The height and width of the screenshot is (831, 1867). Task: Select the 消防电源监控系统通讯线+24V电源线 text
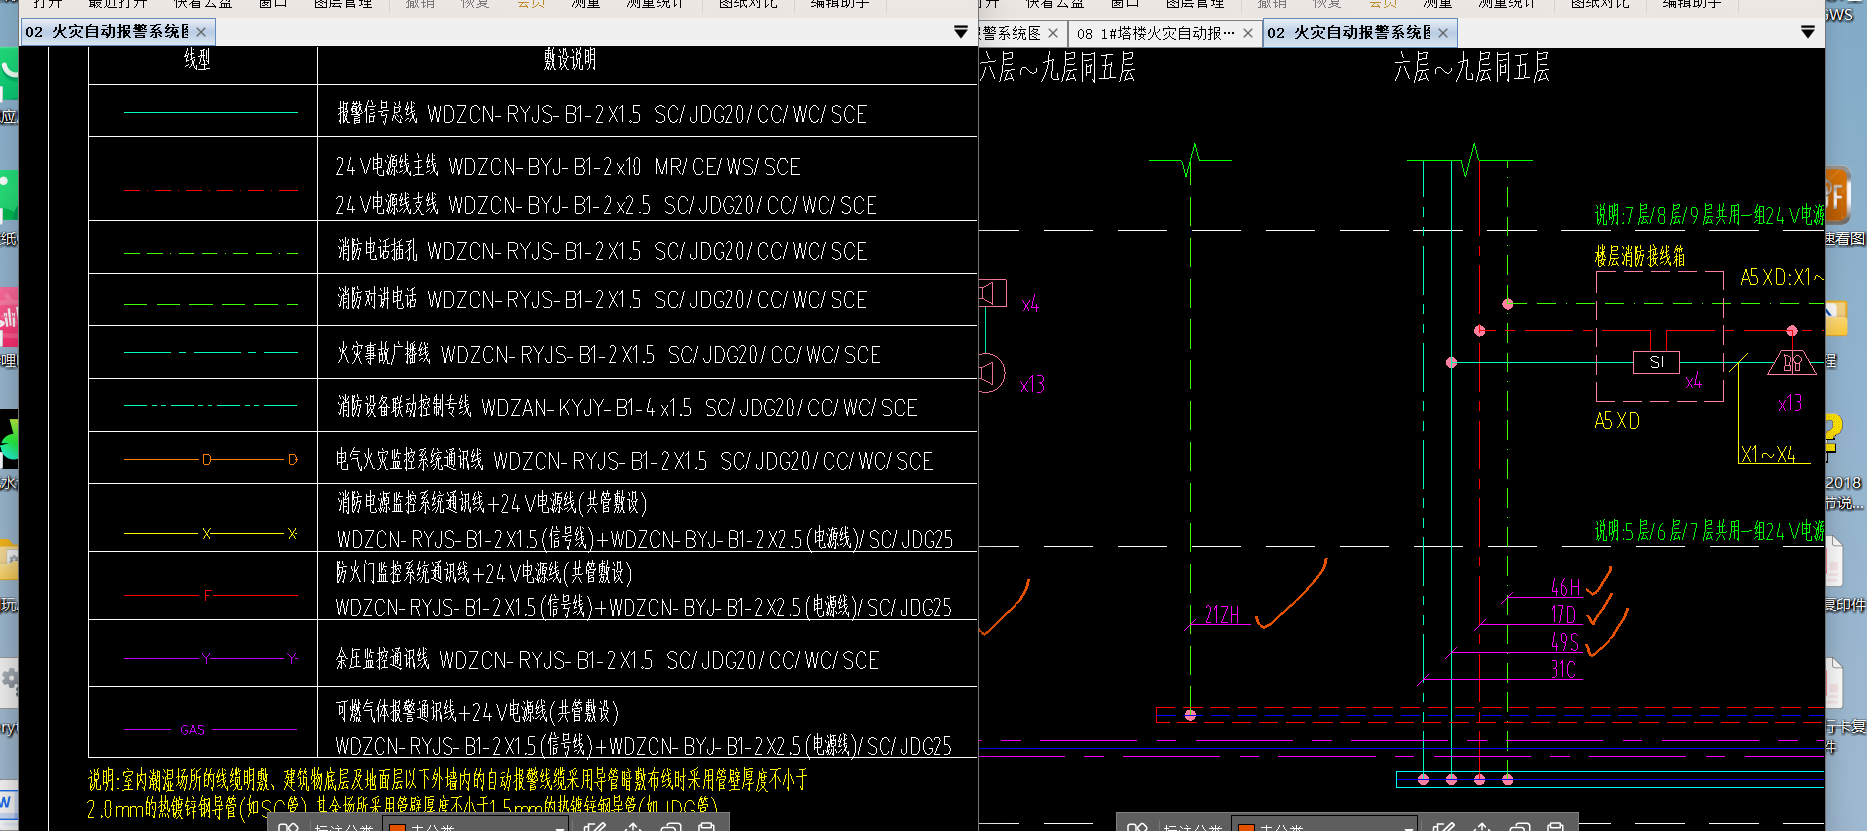point(492,503)
